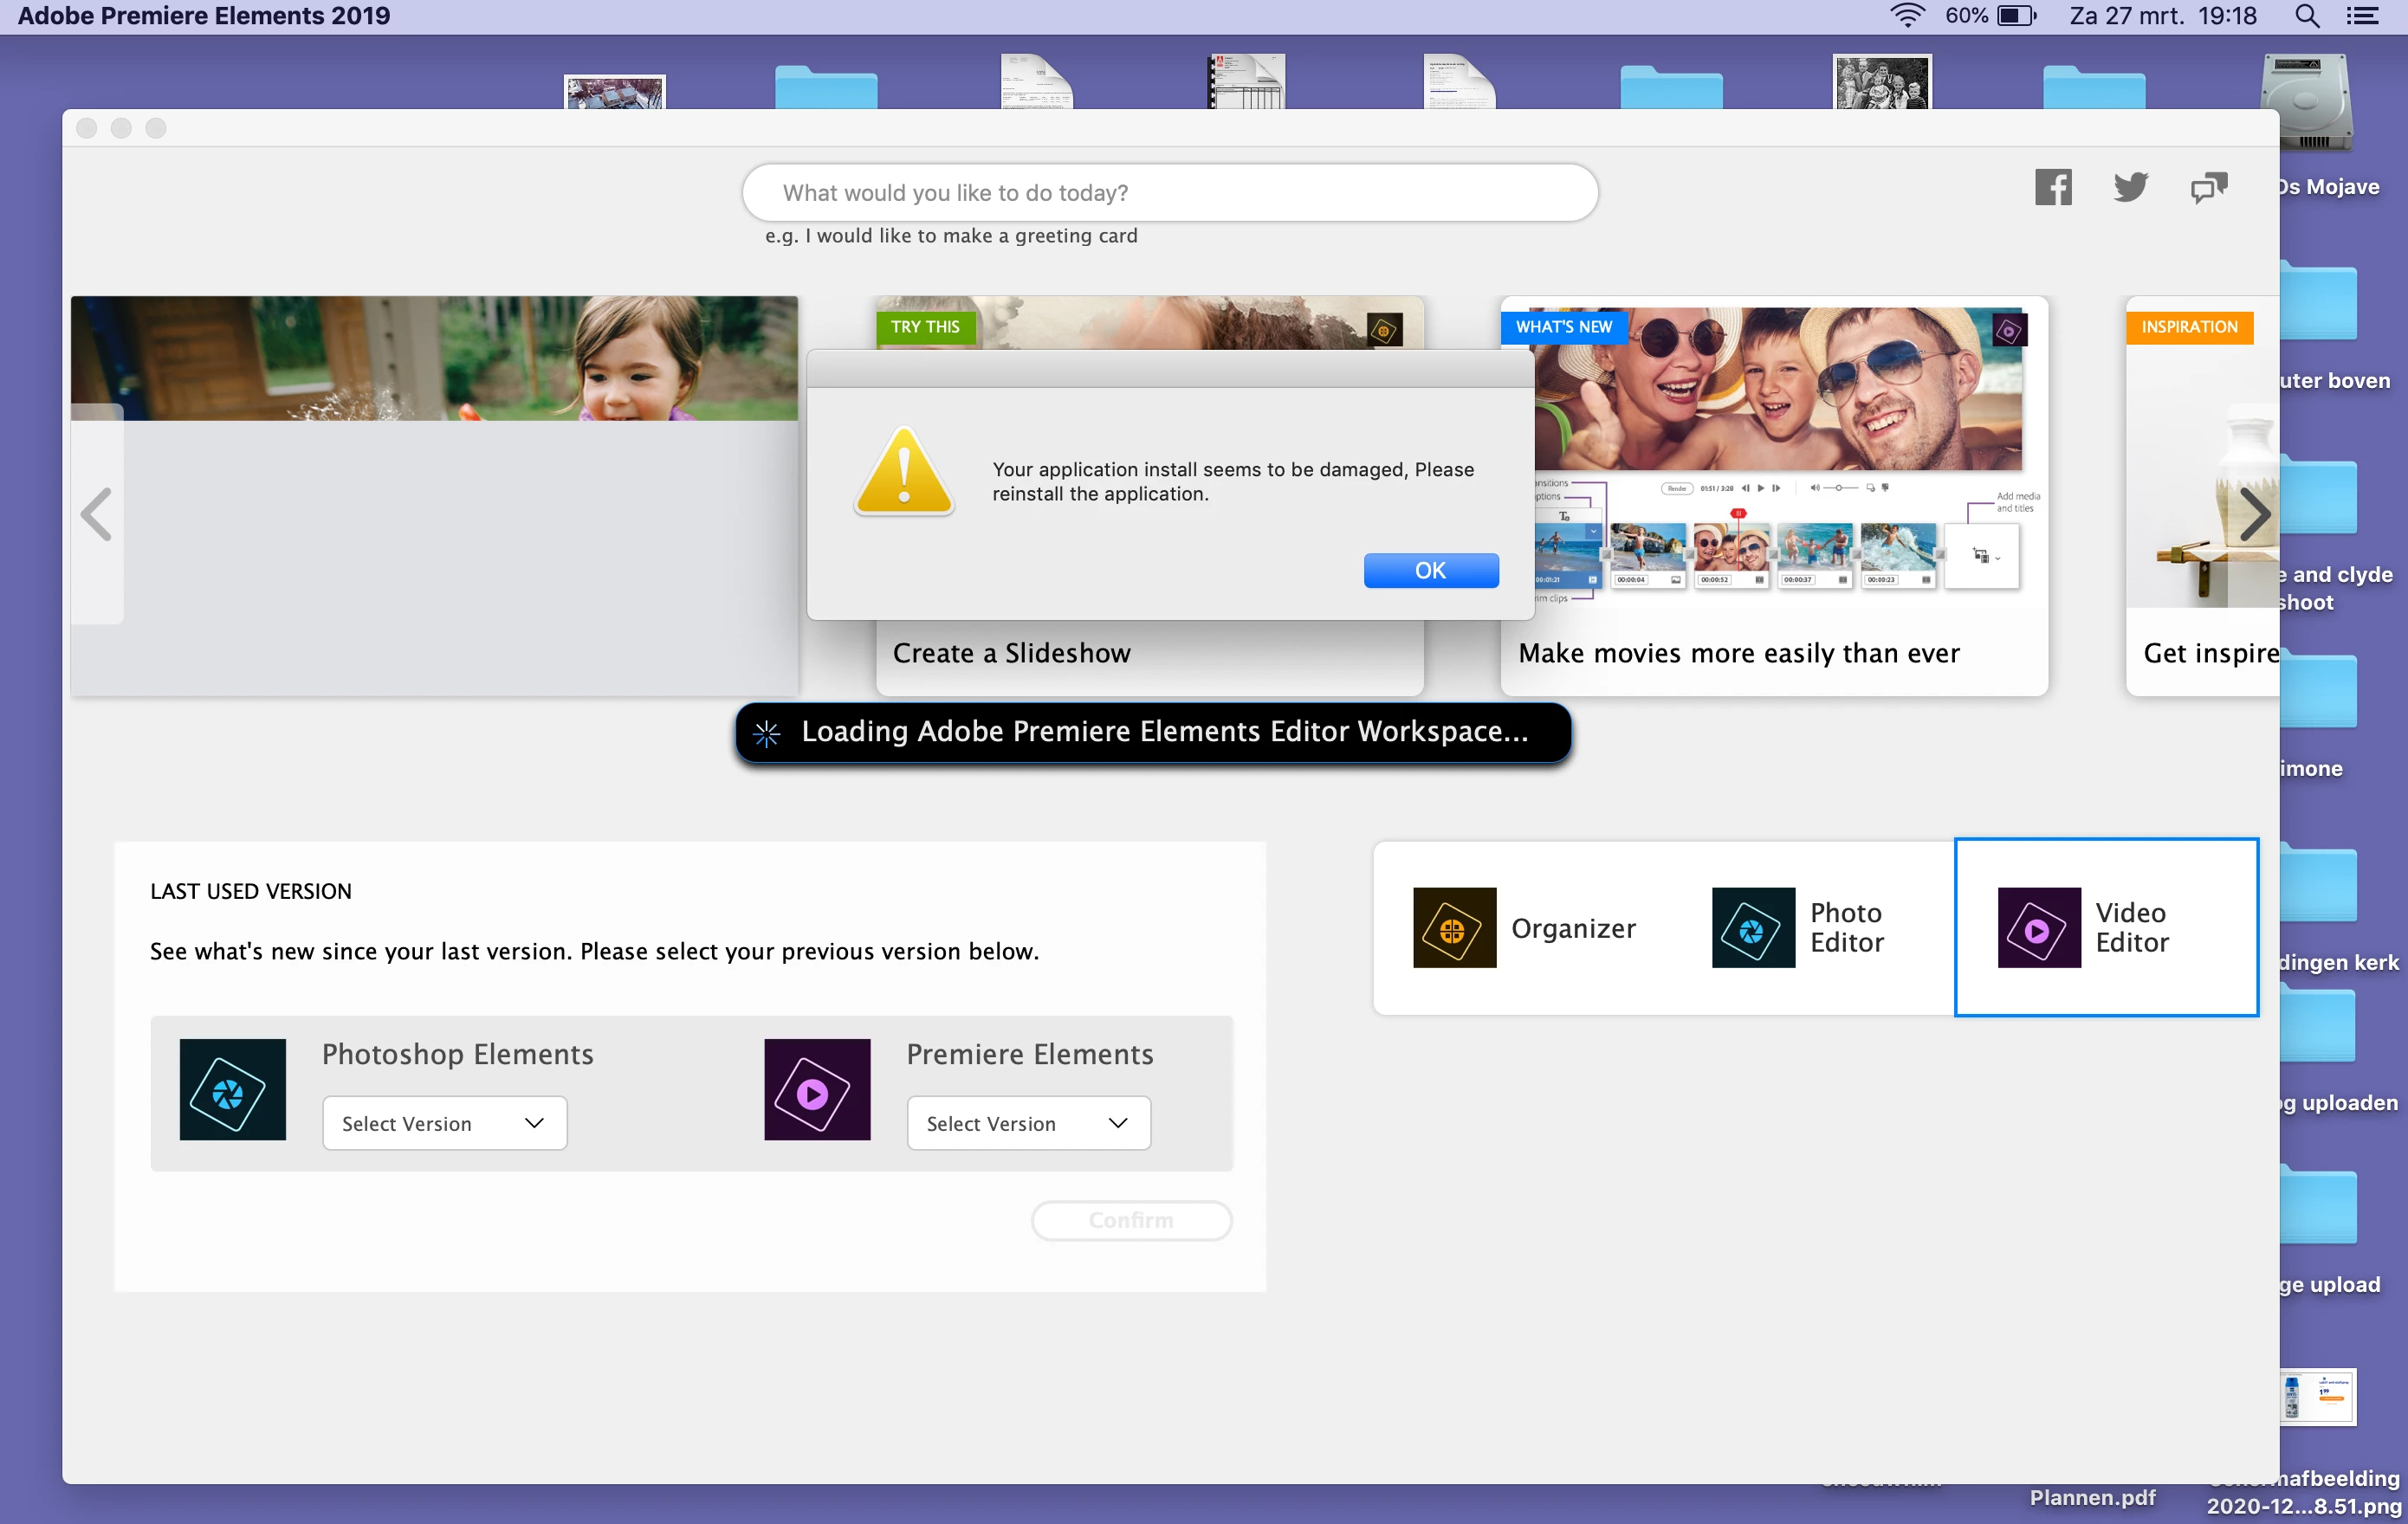Go to previous carousel slide arrow

pyautogui.click(x=97, y=515)
